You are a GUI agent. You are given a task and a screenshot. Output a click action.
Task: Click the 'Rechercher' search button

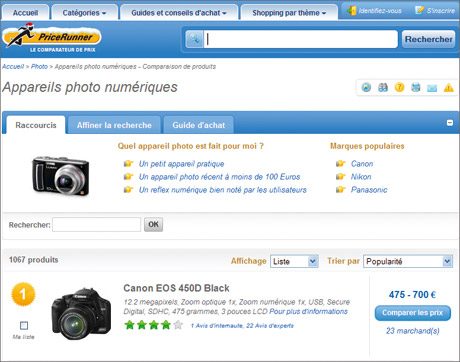(x=429, y=39)
